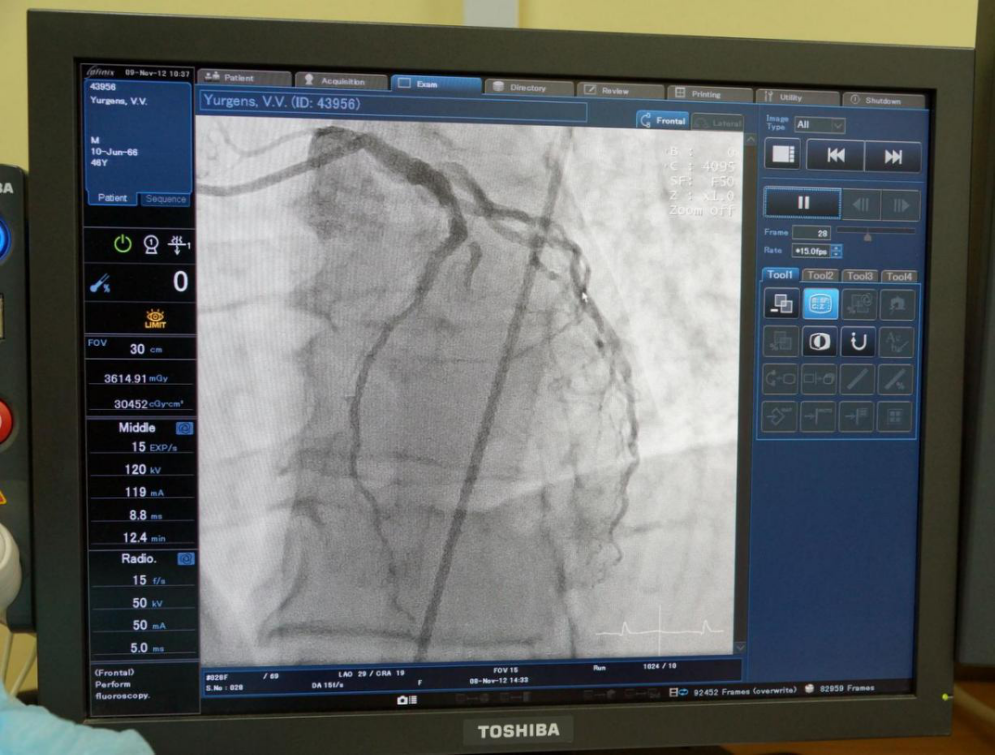Viewport: 995px width, 755px height.
Task: Click the diagonal line with percent tool
Action: 895,380
